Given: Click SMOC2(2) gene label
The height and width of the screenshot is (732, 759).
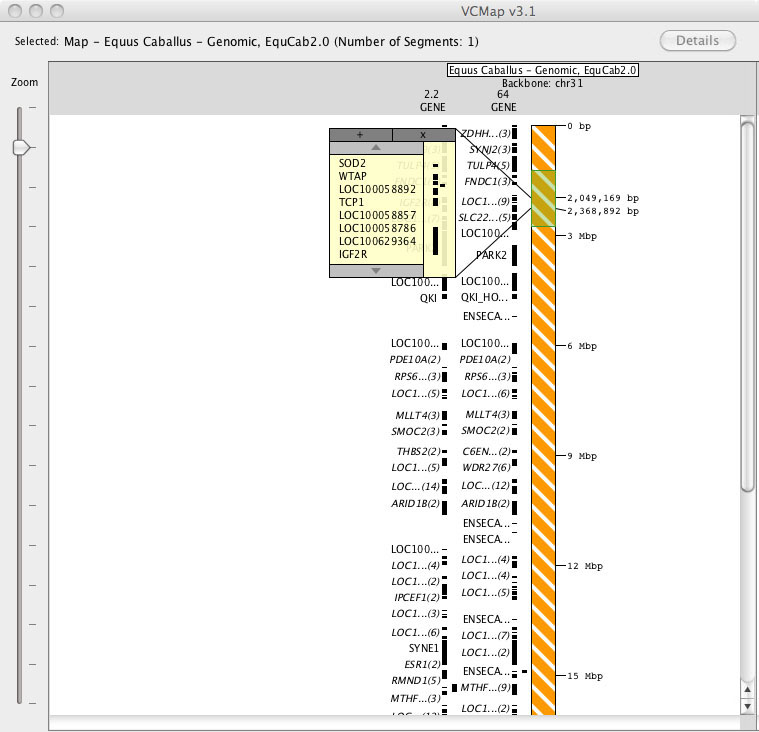Looking at the screenshot, I should click(485, 431).
